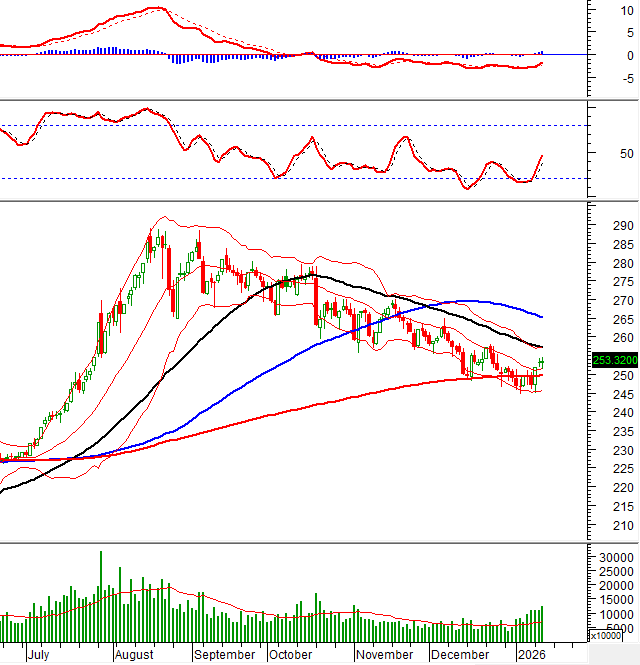Click the December month label
The height and width of the screenshot is (665, 640).
pyautogui.click(x=460, y=655)
